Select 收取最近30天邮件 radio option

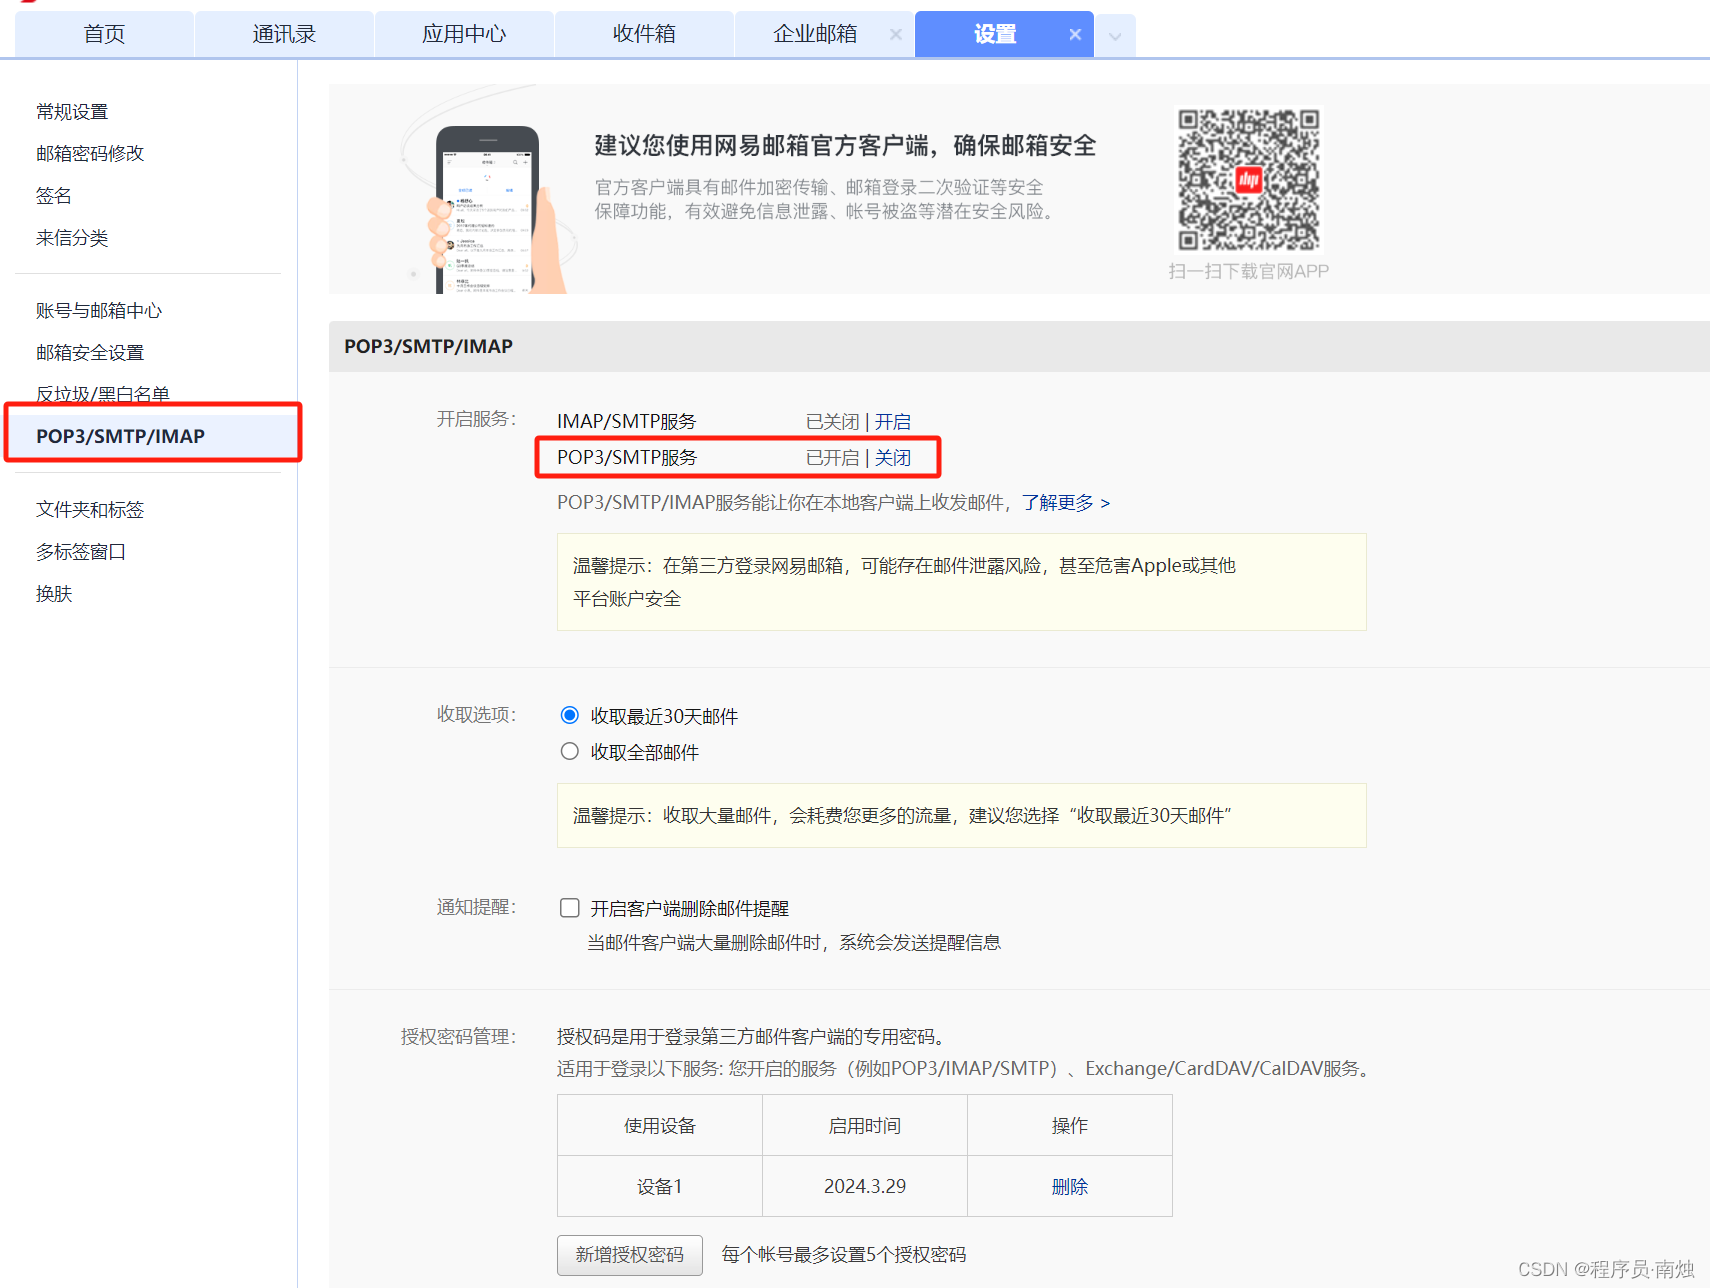tap(570, 715)
